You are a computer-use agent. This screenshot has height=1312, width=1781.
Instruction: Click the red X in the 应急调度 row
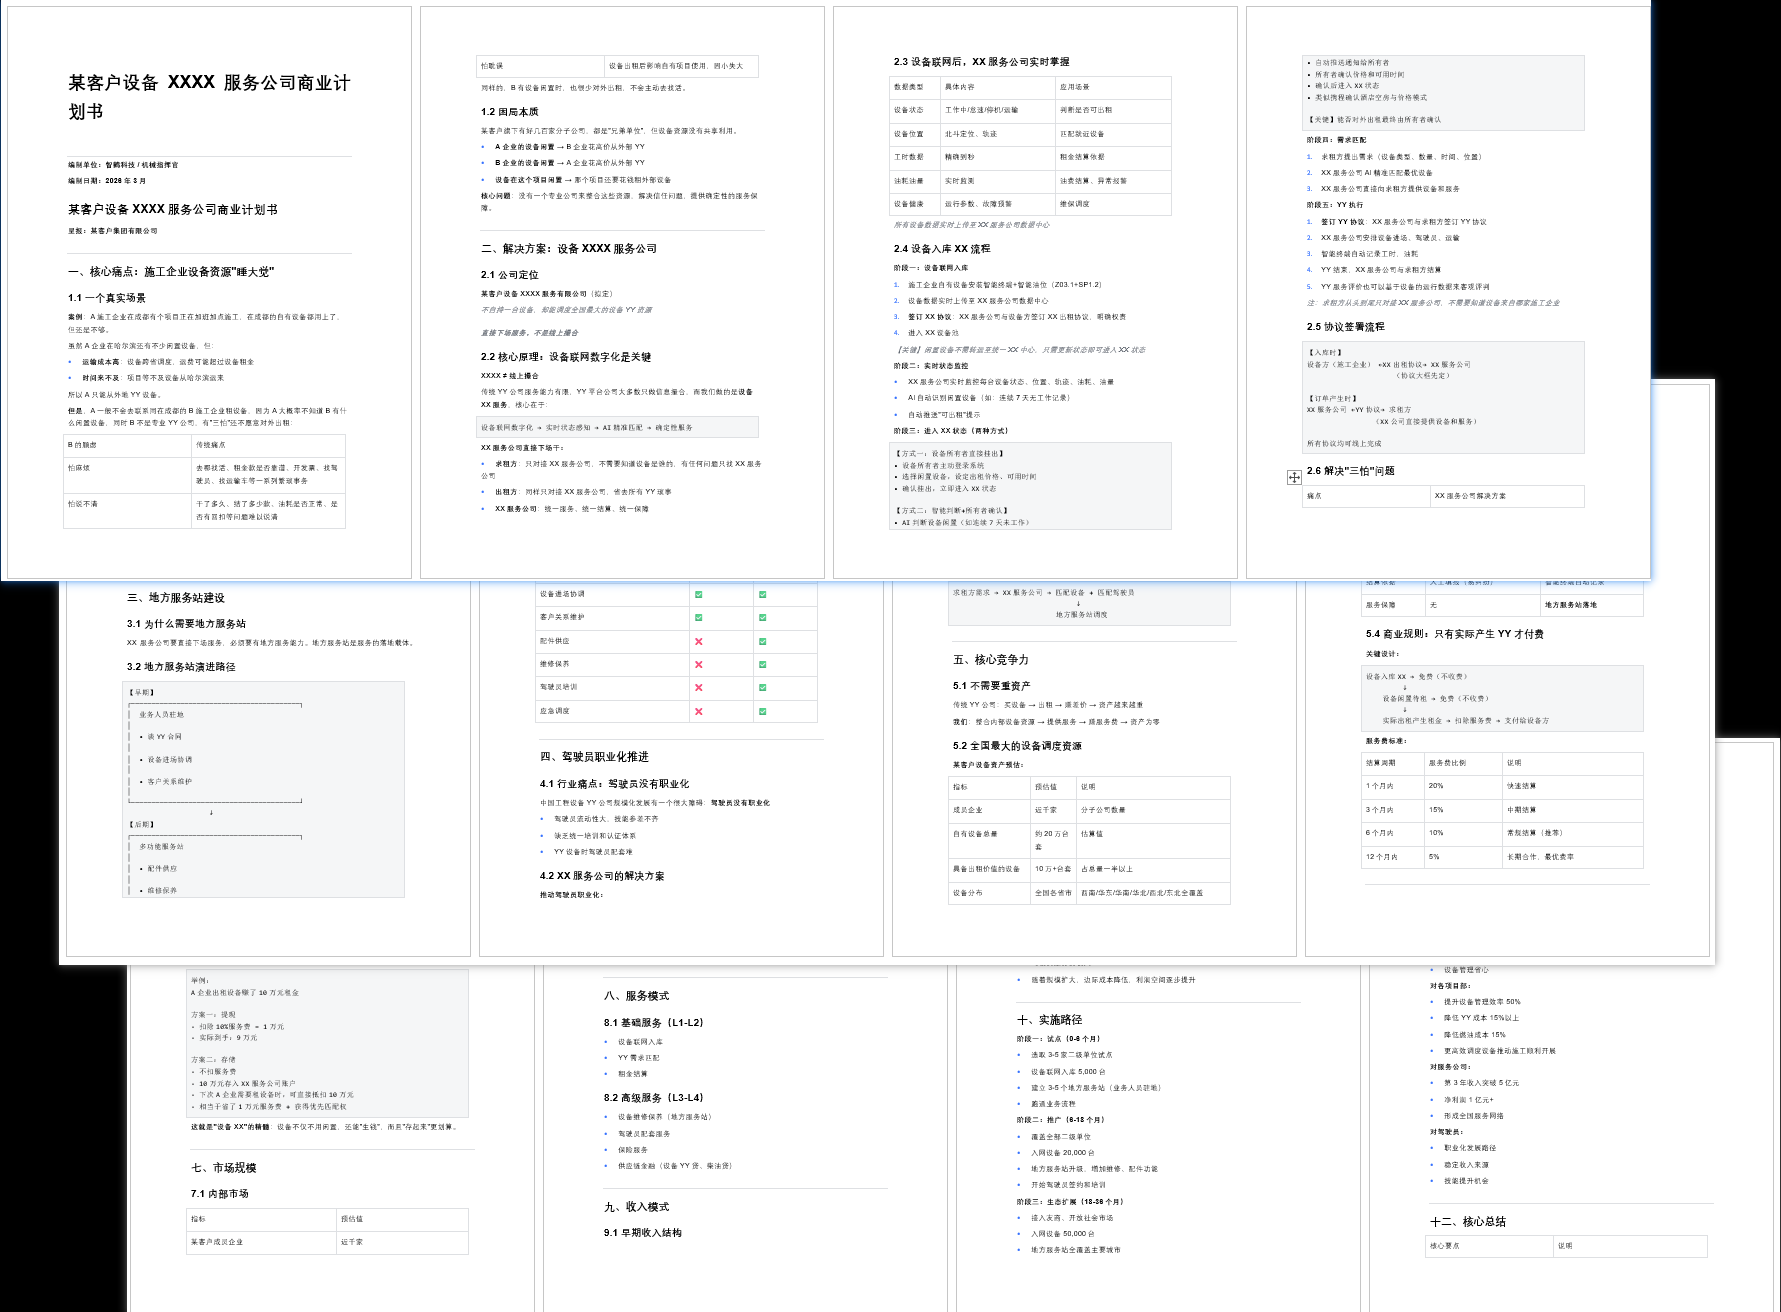click(698, 711)
